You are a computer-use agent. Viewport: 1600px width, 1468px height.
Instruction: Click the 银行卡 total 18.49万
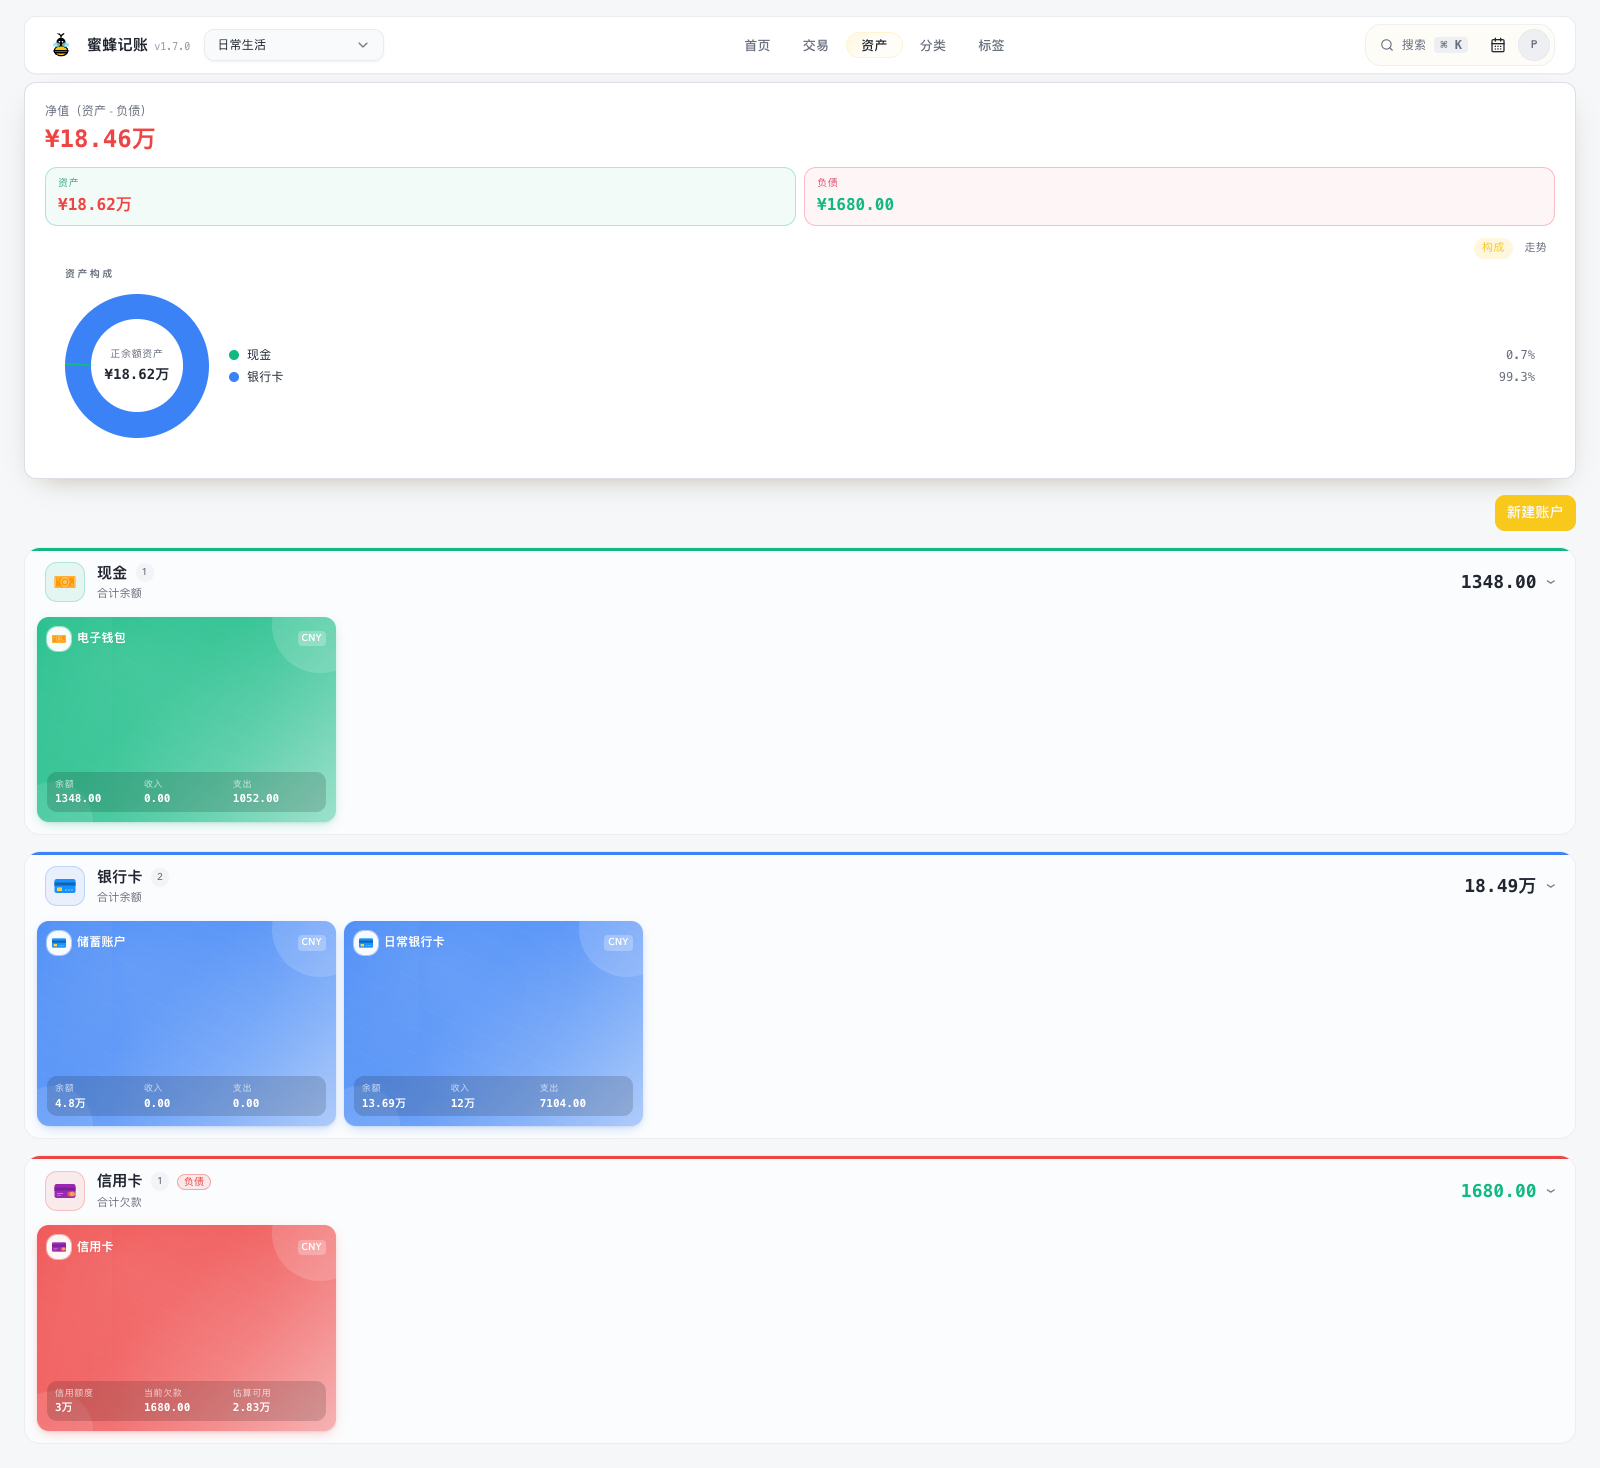point(1500,886)
